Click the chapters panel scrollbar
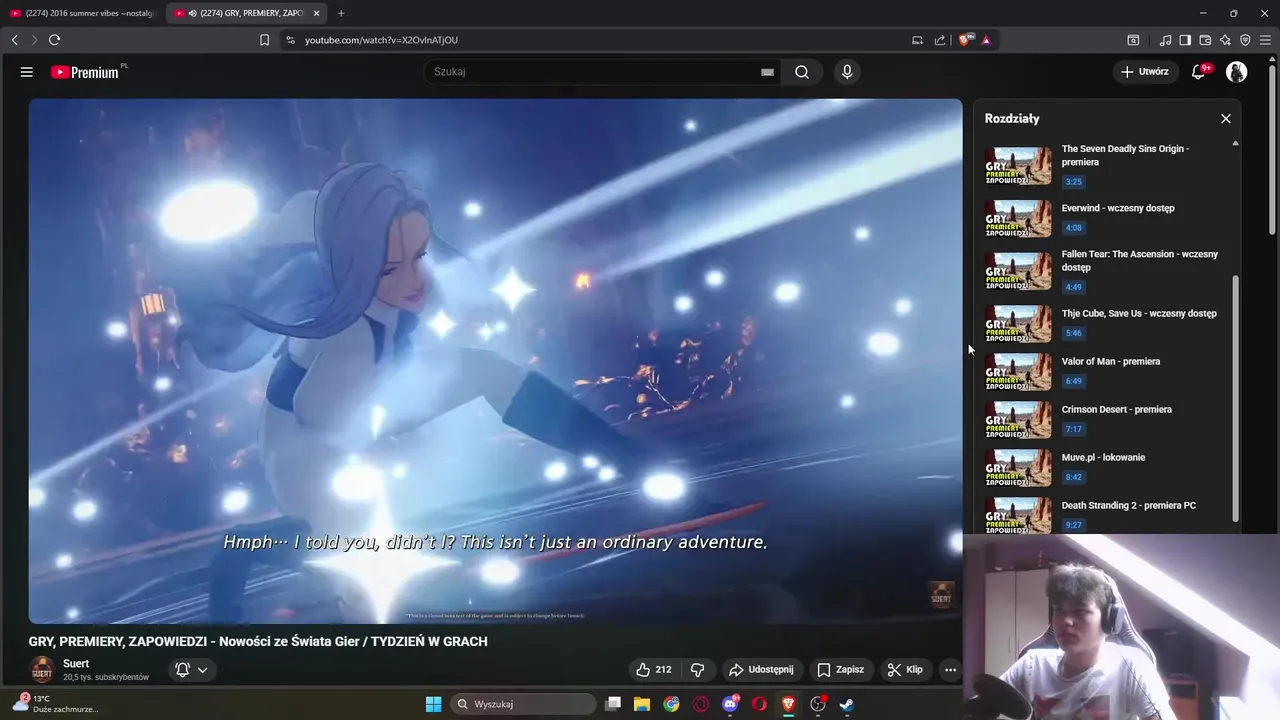 click(1235, 398)
